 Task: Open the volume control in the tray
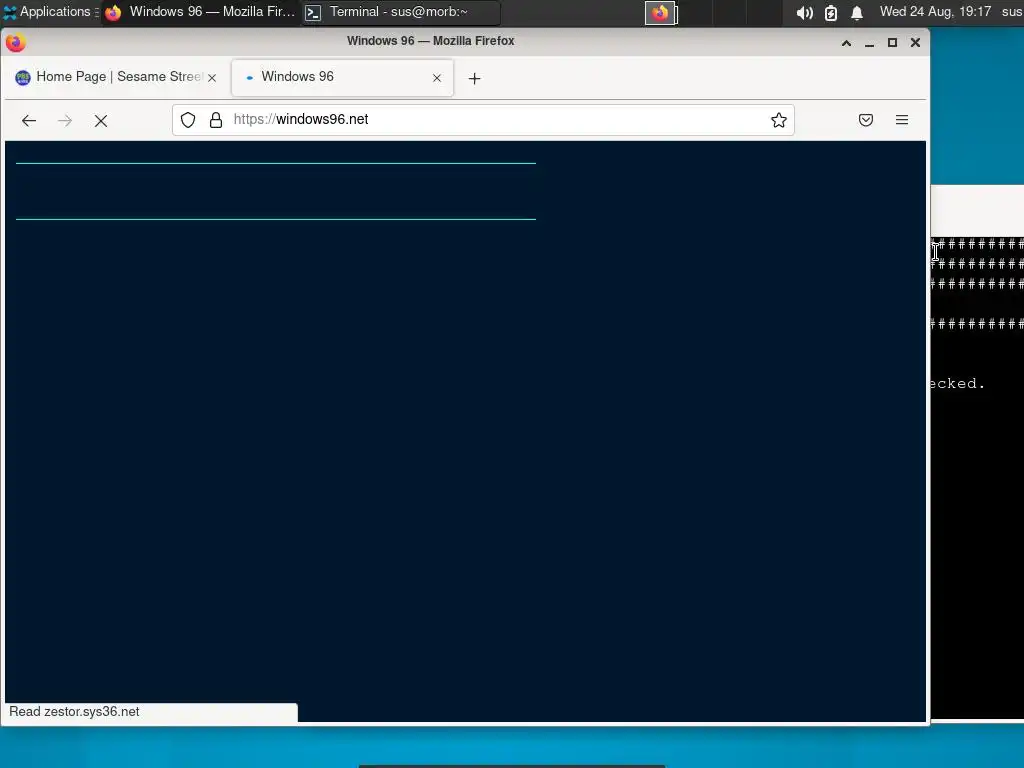(x=805, y=12)
